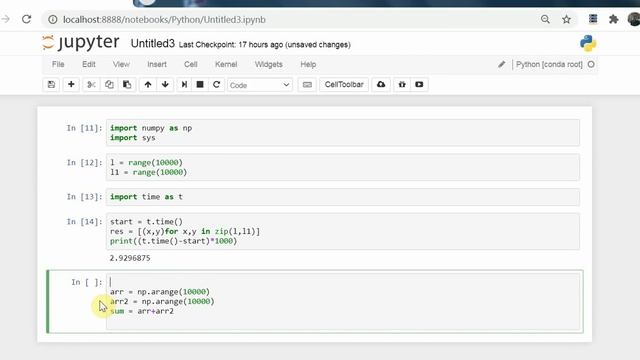
Task: Click into the import time as t cell
Action: (342, 197)
